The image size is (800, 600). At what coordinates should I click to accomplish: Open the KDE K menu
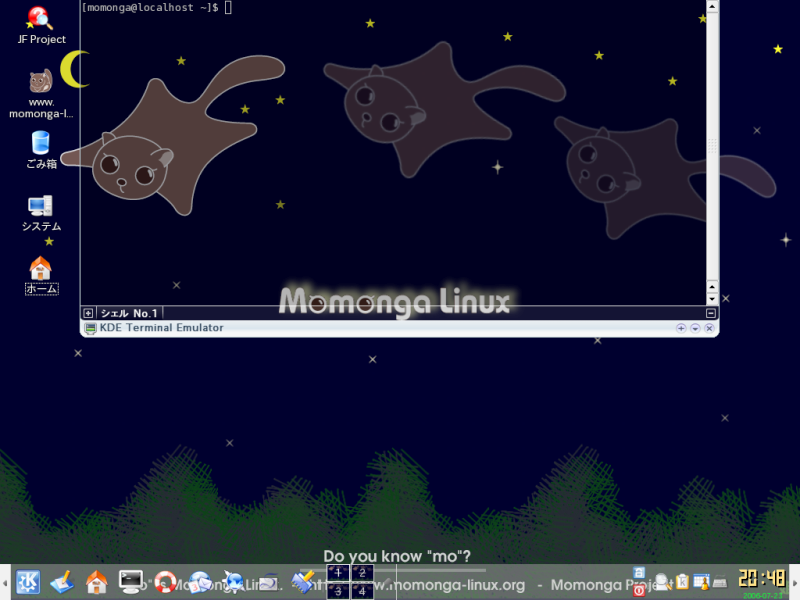tap(28, 582)
